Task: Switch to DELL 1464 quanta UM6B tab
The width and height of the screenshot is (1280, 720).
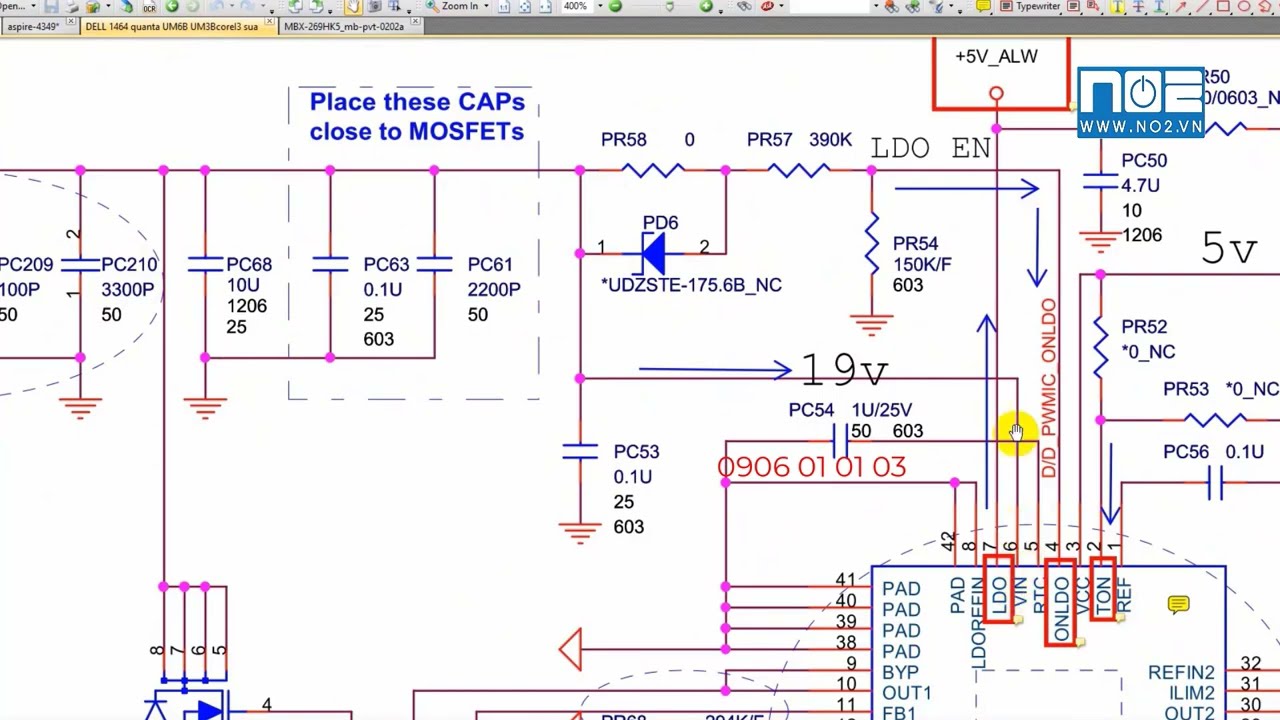Action: click(170, 26)
